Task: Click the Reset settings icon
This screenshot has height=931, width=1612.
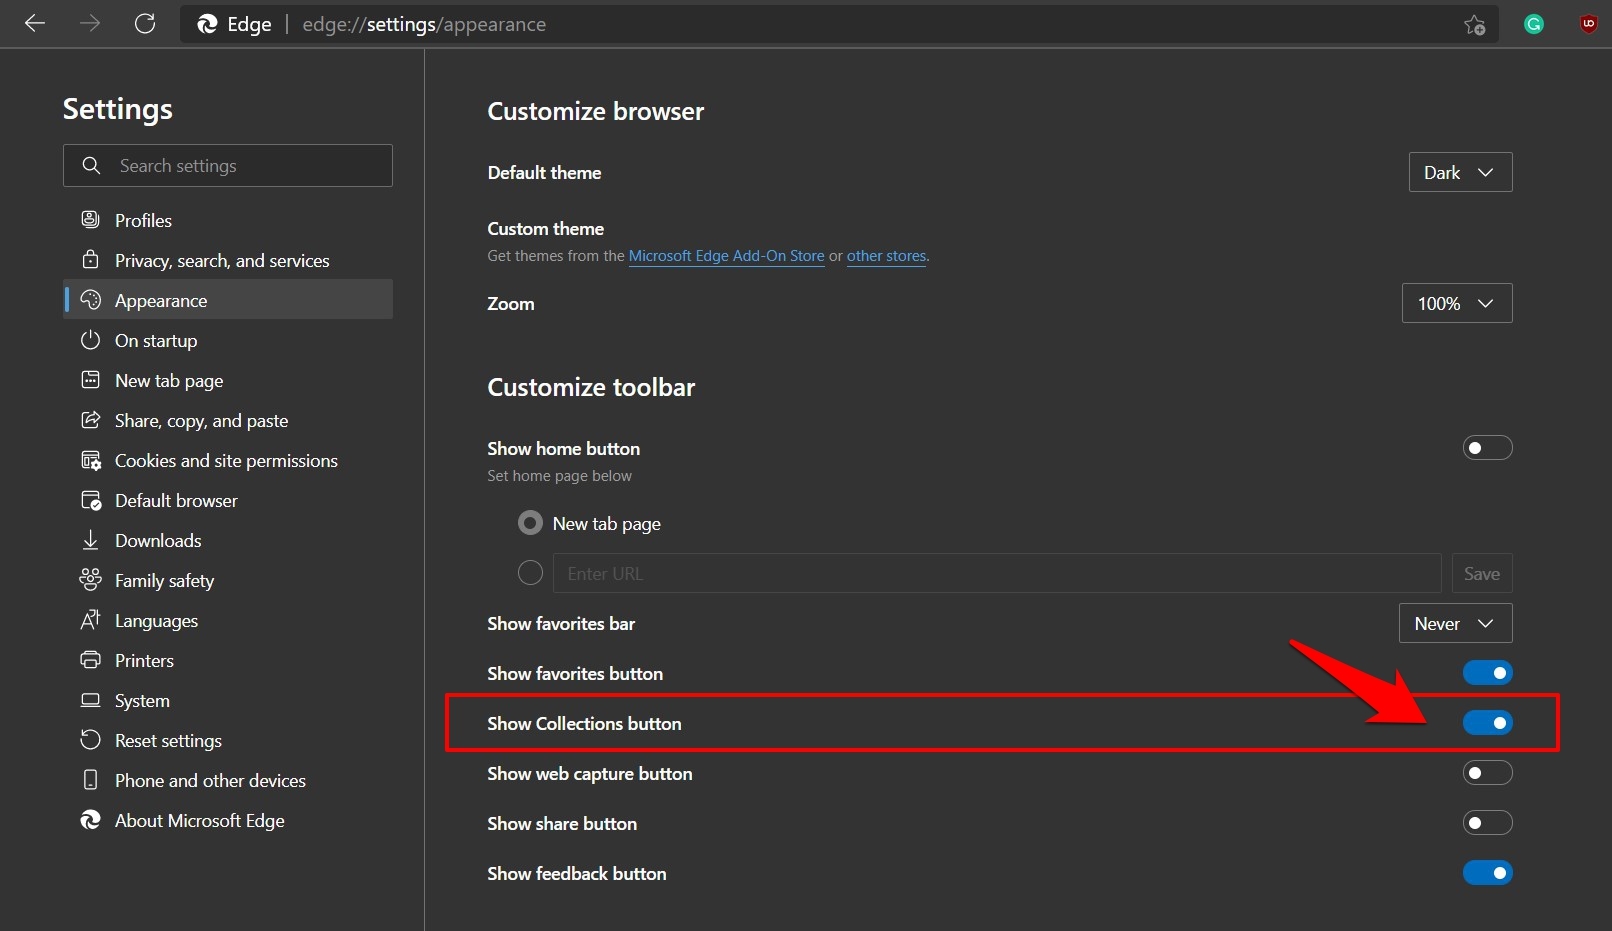Action: [90, 740]
